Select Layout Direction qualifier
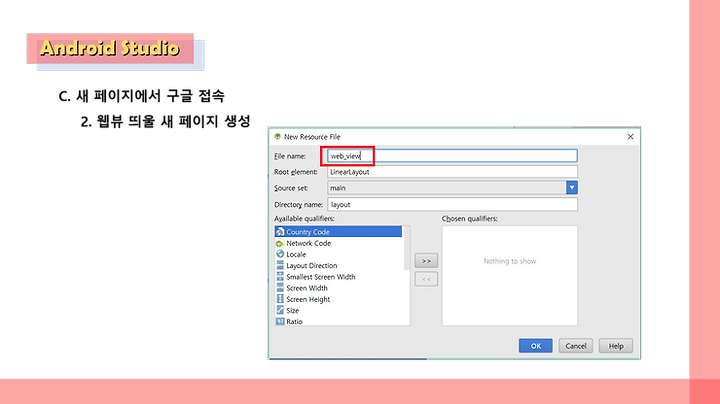Image resolution: width=720 pixels, height=404 pixels. [x=338, y=265]
